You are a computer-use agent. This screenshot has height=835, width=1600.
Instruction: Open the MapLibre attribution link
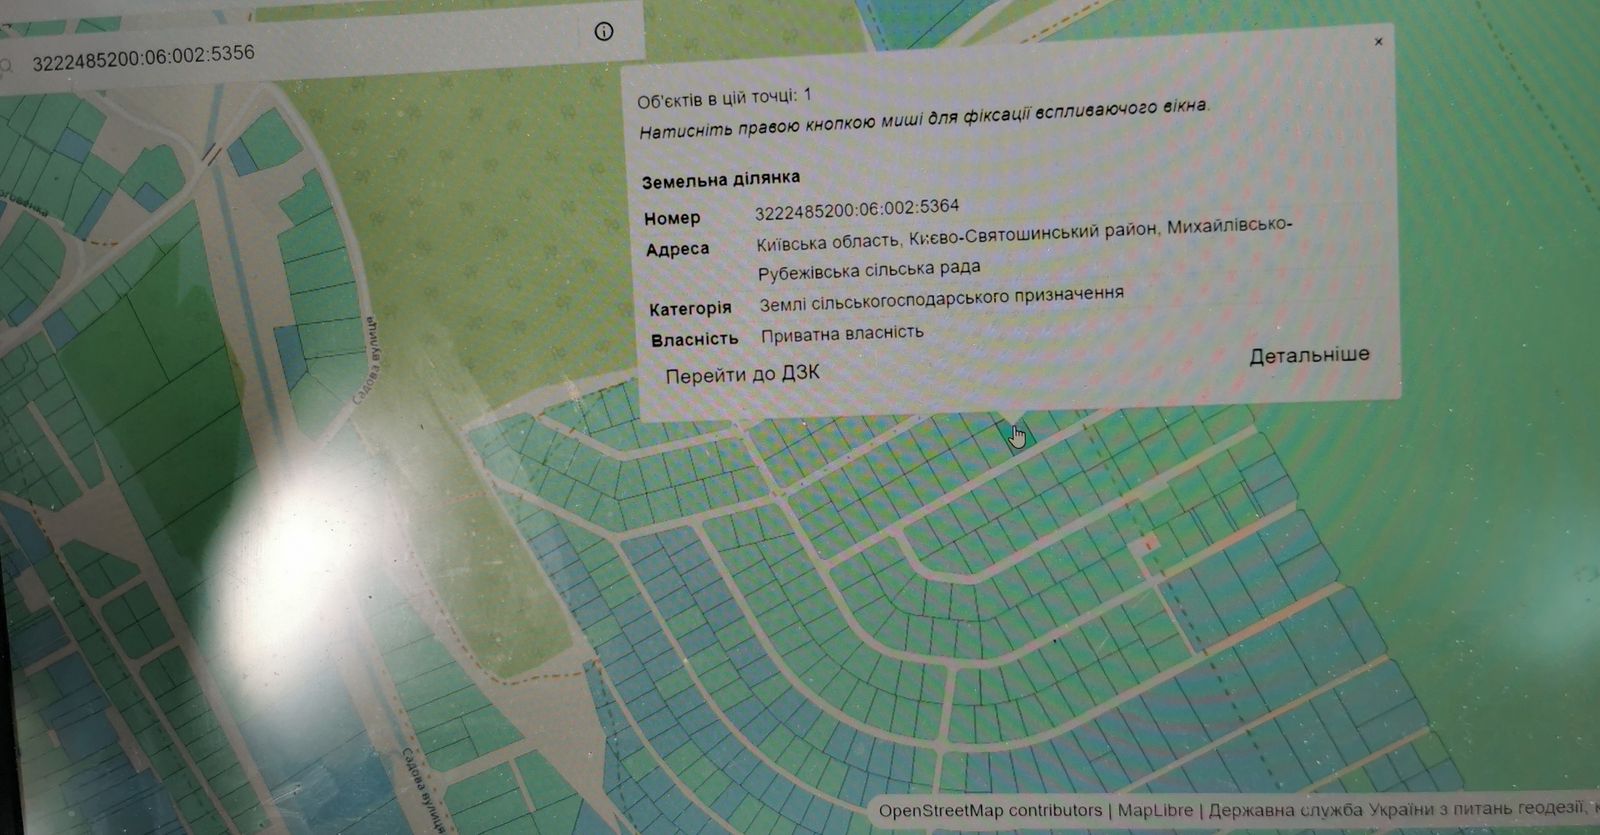coord(1155,810)
